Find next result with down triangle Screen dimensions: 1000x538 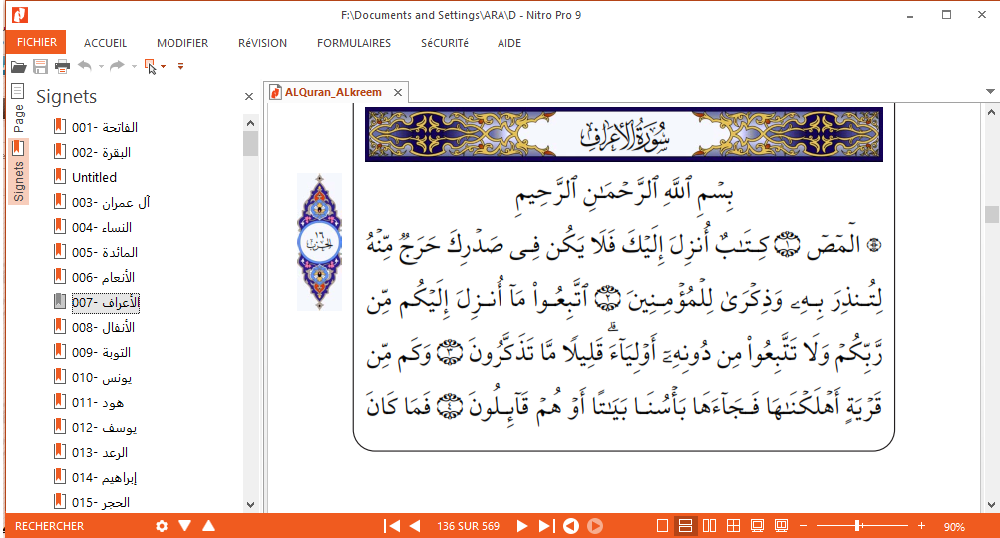pos(185,525)
